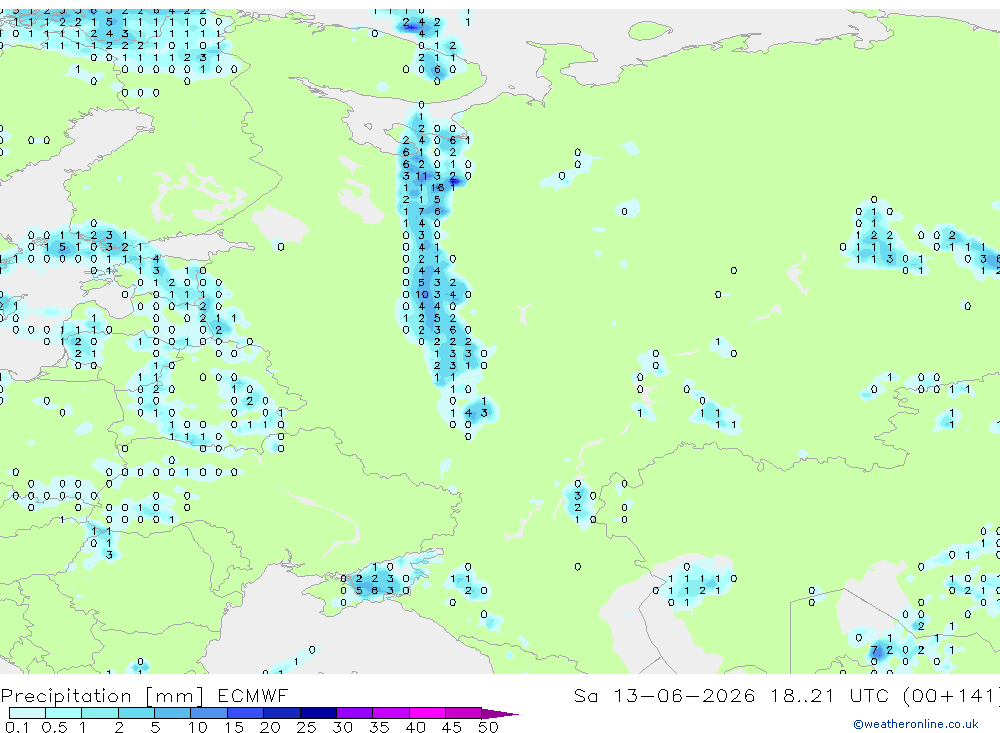Click the 'Precipitation [mm]' title text

coord(102,696)
